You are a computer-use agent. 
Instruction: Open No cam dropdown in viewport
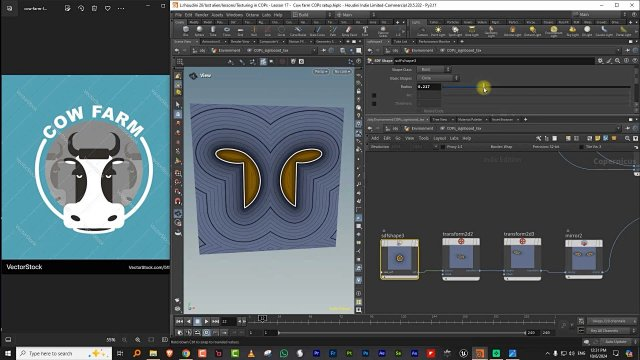342,72
